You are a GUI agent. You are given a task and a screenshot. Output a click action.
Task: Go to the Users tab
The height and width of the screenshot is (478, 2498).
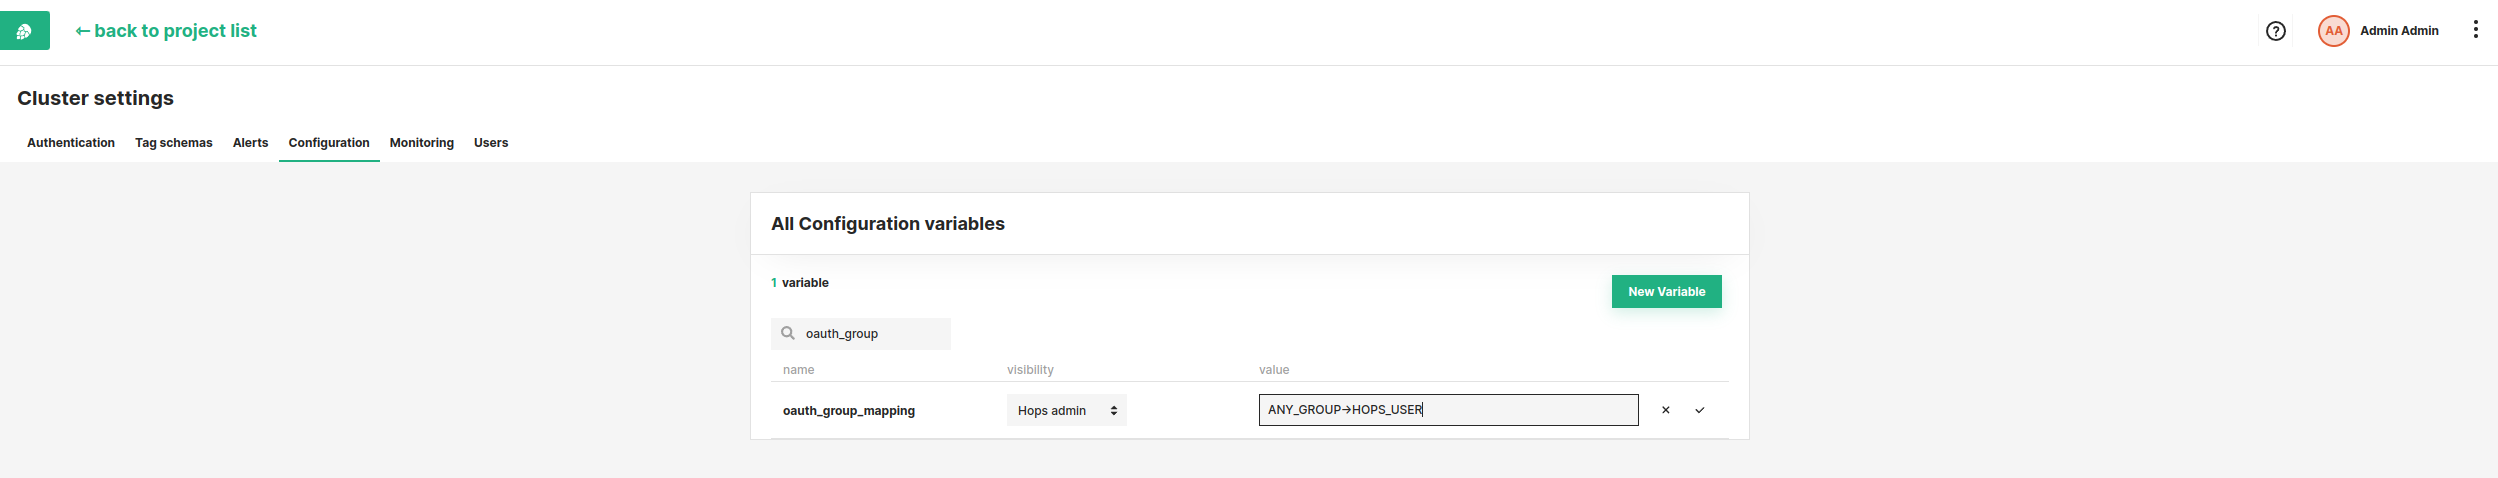point(491,143)
